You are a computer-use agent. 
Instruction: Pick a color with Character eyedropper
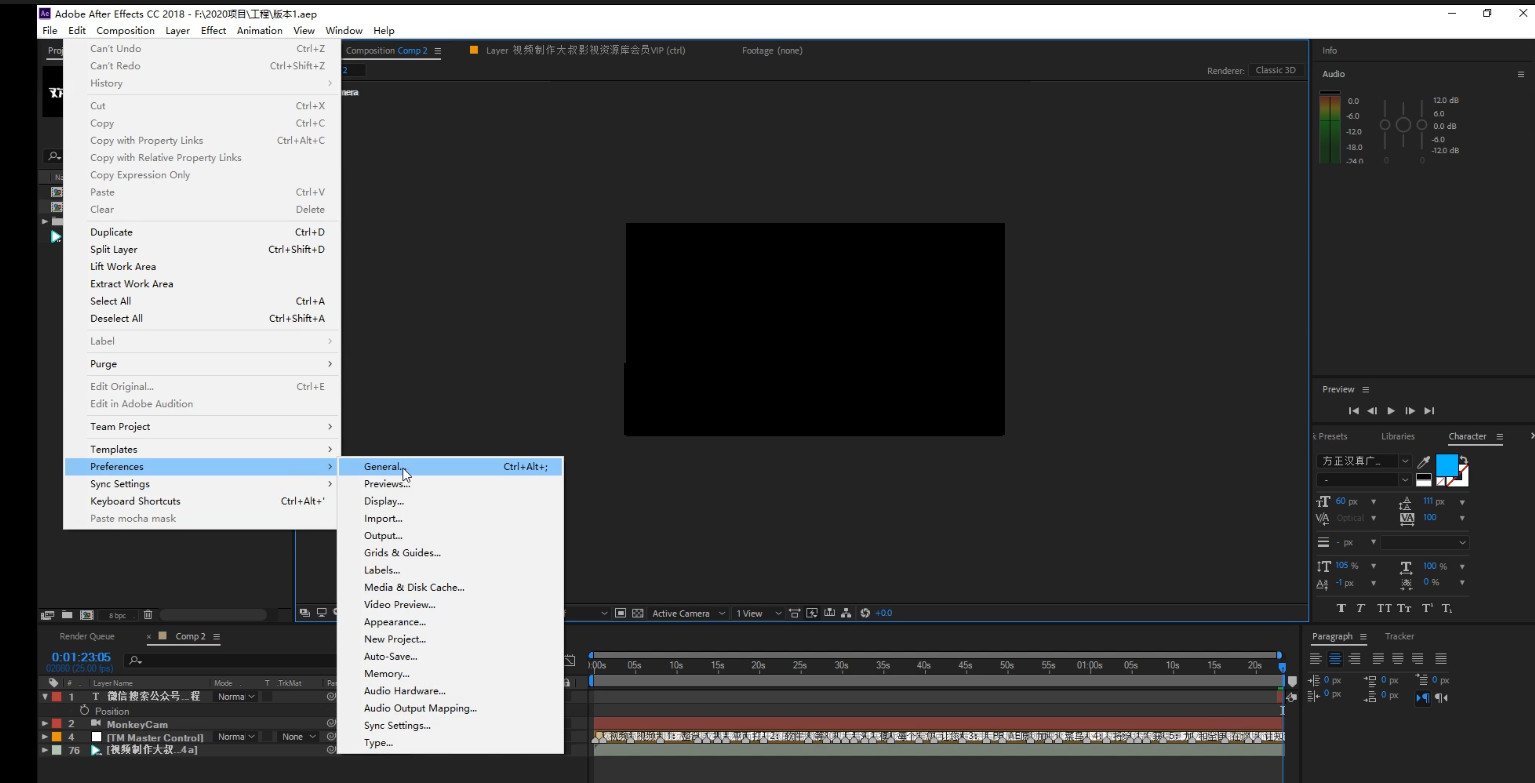[1424, 462]
